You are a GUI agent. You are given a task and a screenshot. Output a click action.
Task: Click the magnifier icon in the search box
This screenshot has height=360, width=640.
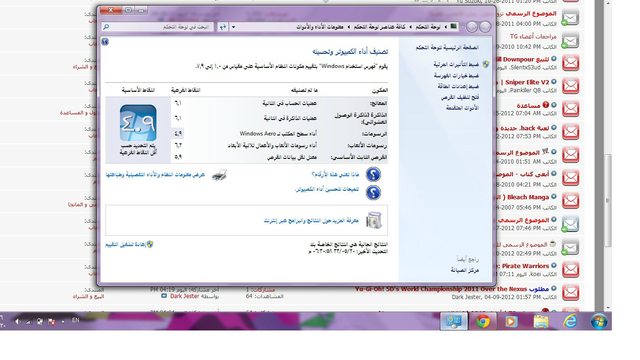tap(106, 27)
